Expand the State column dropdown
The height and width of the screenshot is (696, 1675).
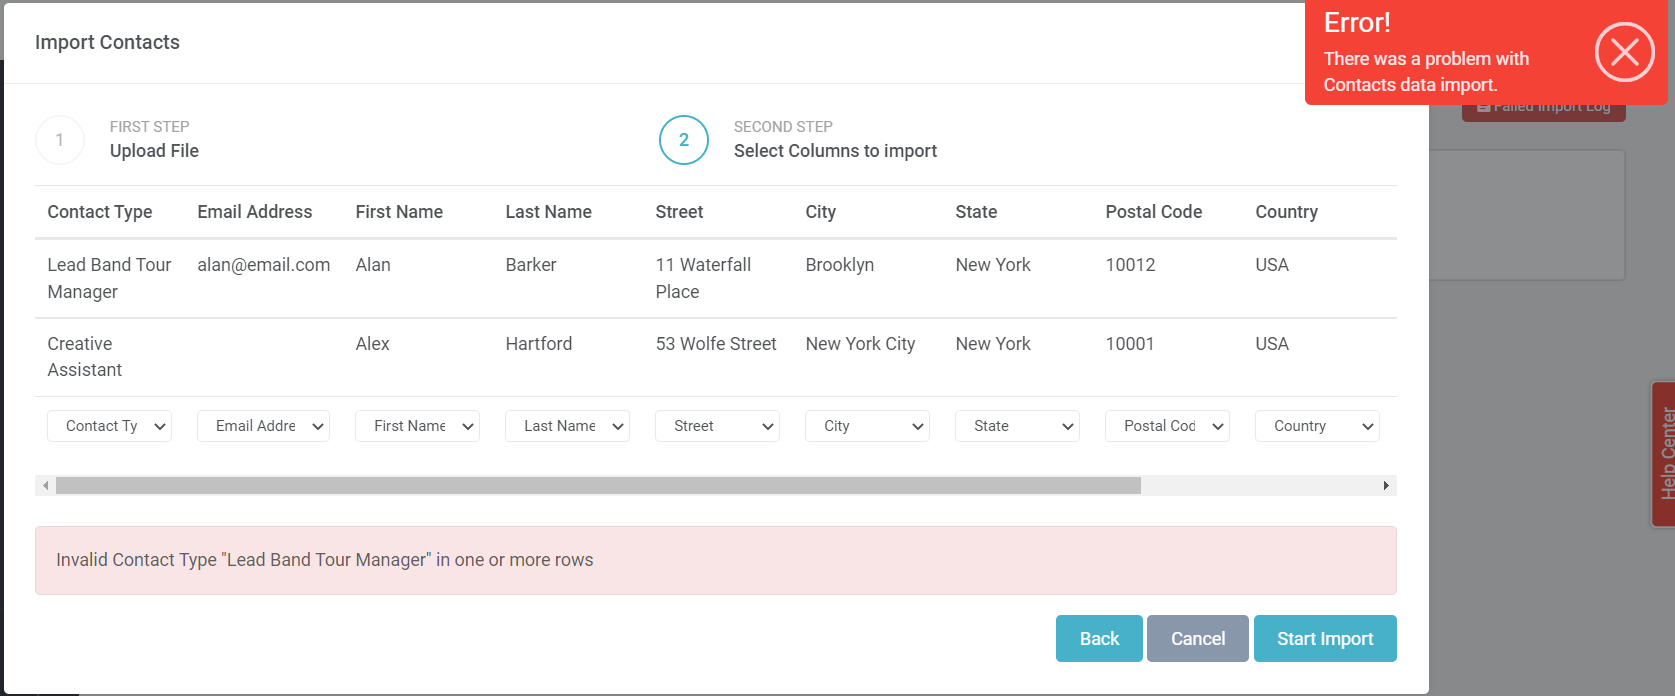[1017, 426]
